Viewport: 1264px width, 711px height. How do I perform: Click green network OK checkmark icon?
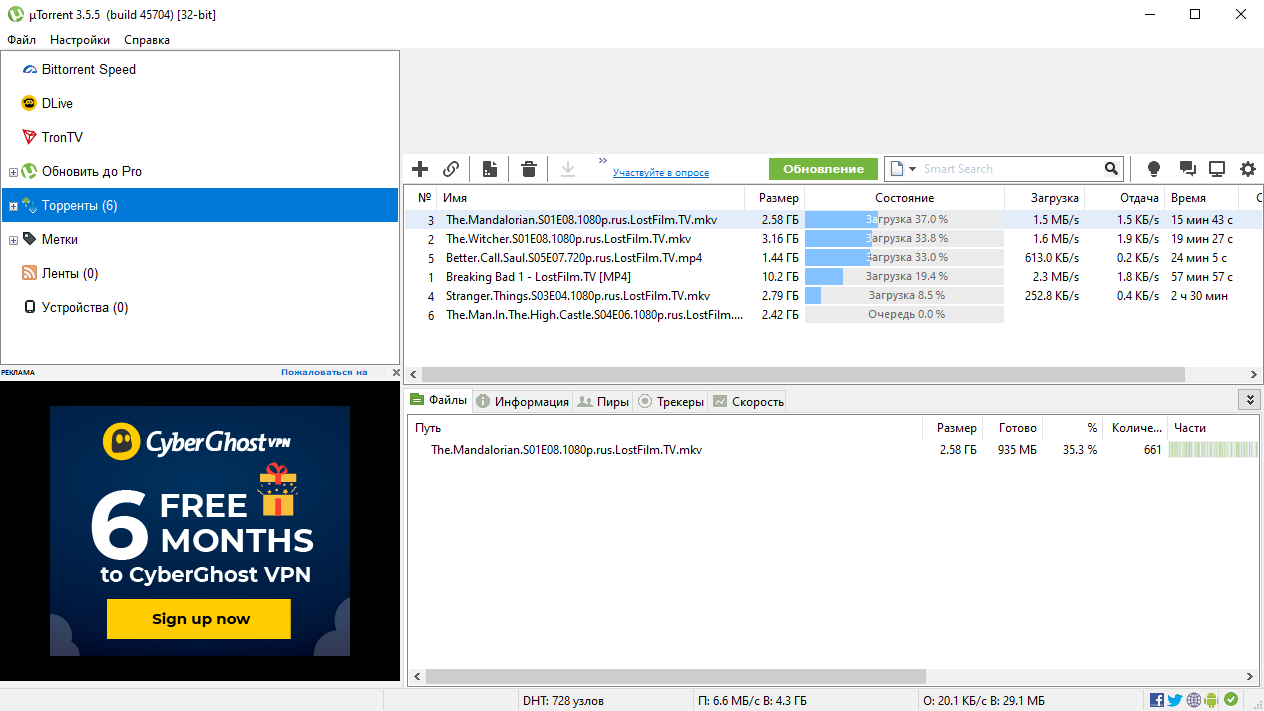coord(1231,700)
